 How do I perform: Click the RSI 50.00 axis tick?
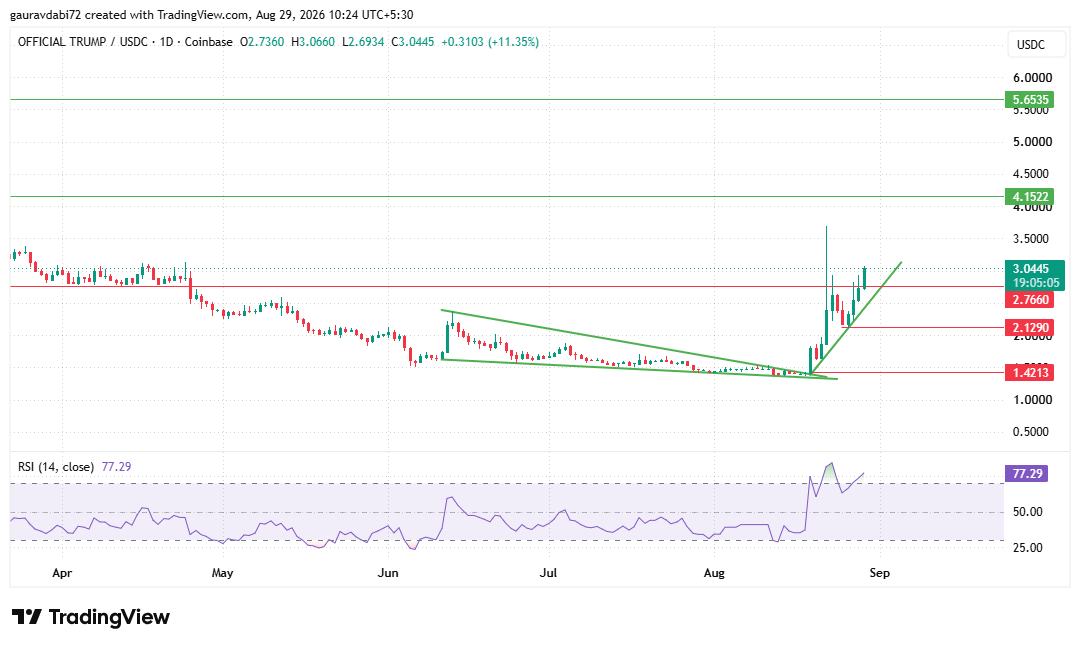(1028, 512)
